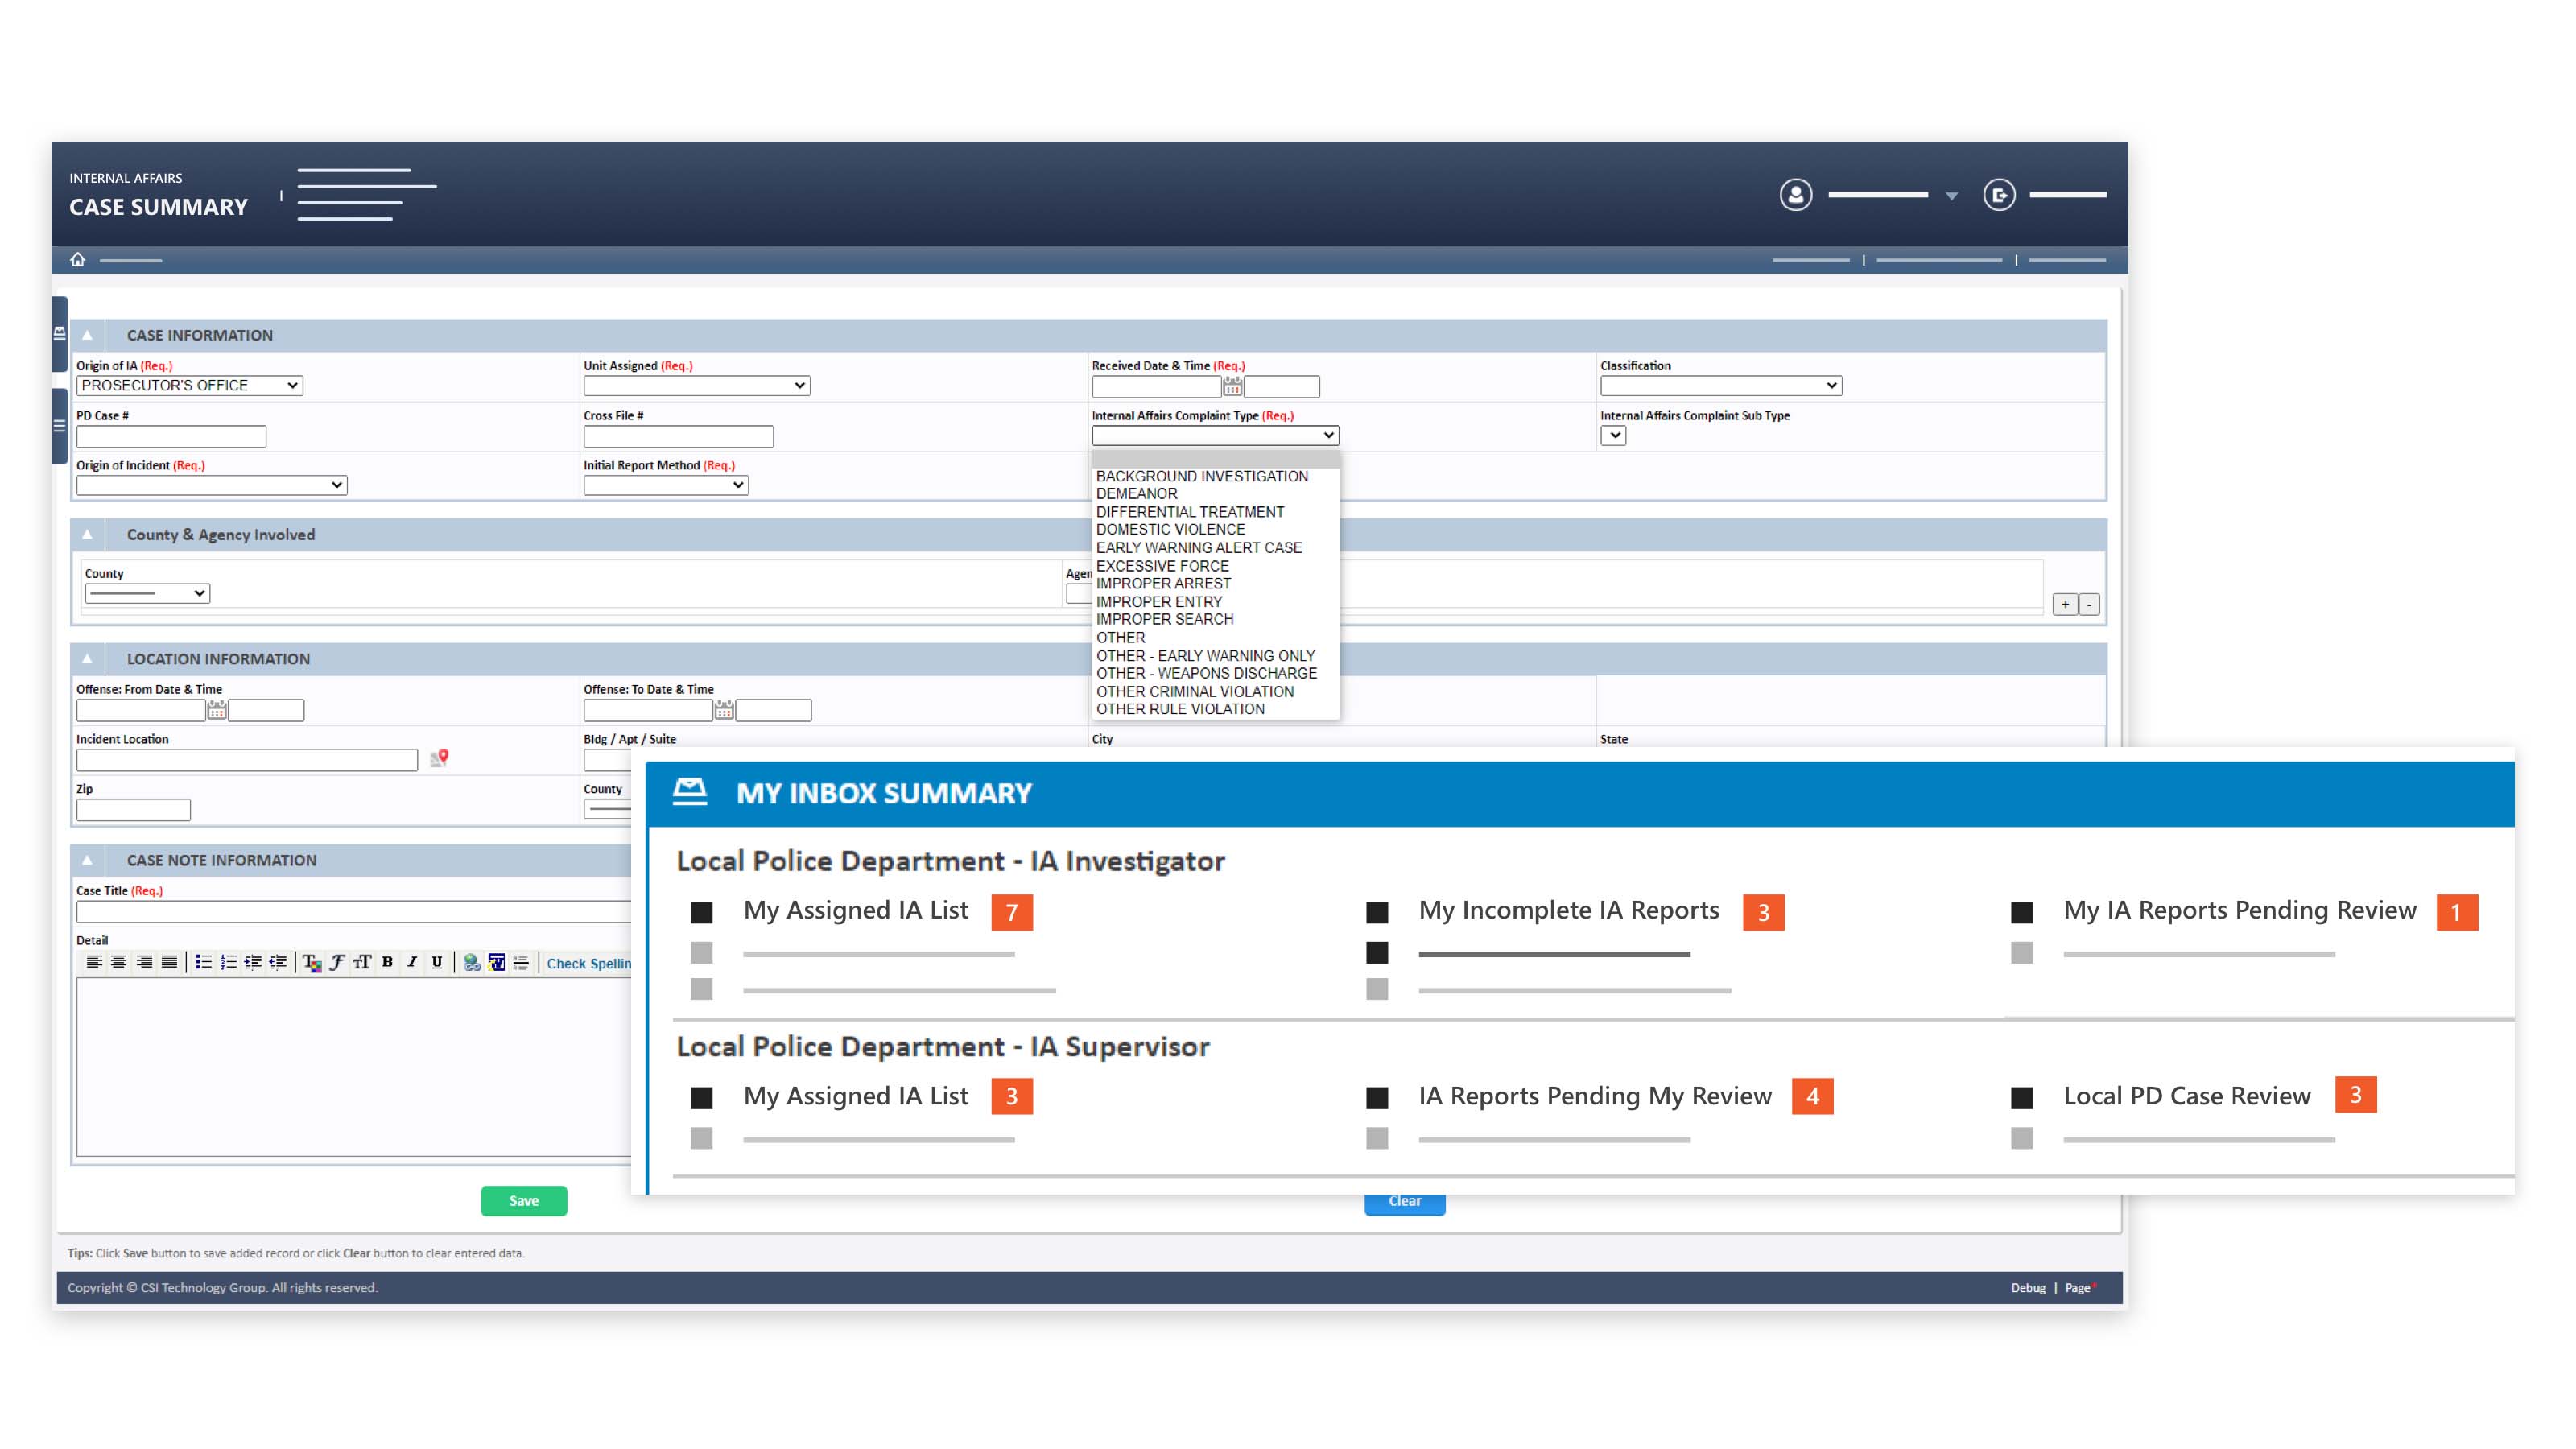Insert hyperlink using globe link icon

(471, 962)
